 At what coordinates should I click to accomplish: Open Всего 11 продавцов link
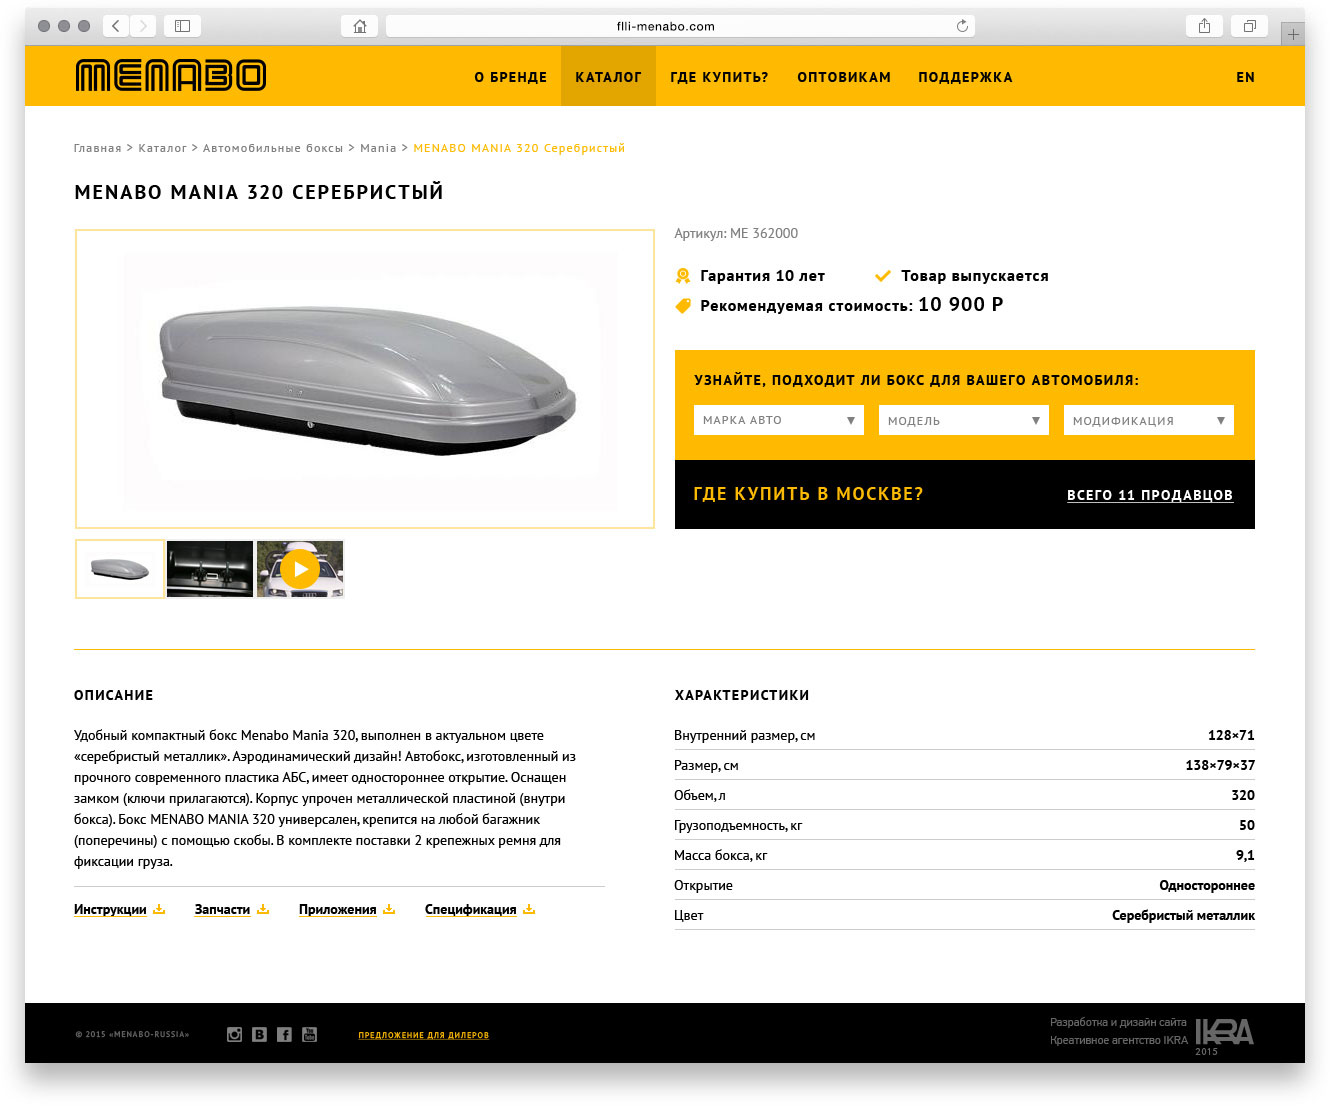[1150, 495]
